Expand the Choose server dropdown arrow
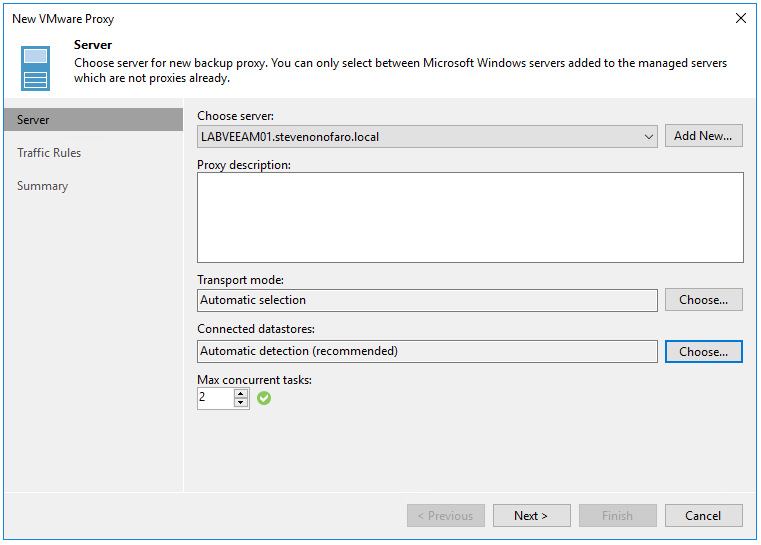The height and width of the screenshot is (545, 761). [650, 136]
